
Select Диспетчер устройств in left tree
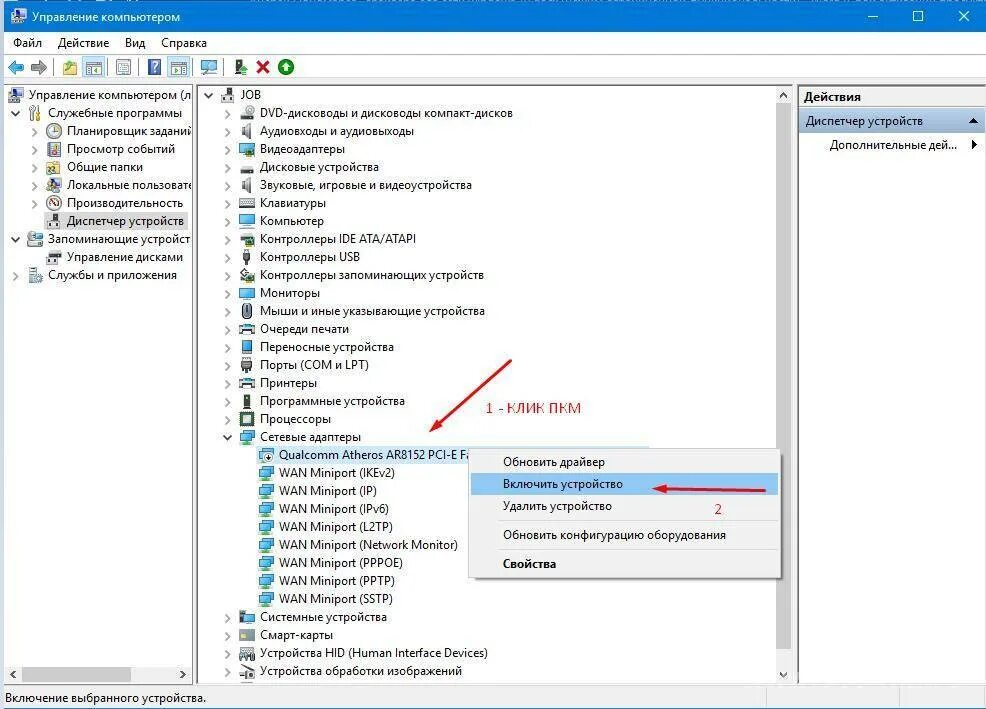(125, 221)
